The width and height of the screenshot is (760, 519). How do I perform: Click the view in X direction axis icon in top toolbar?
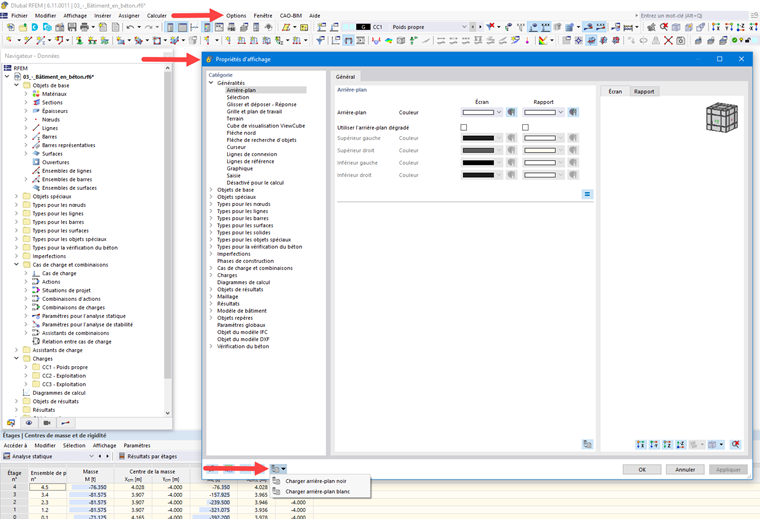point(716,27)
